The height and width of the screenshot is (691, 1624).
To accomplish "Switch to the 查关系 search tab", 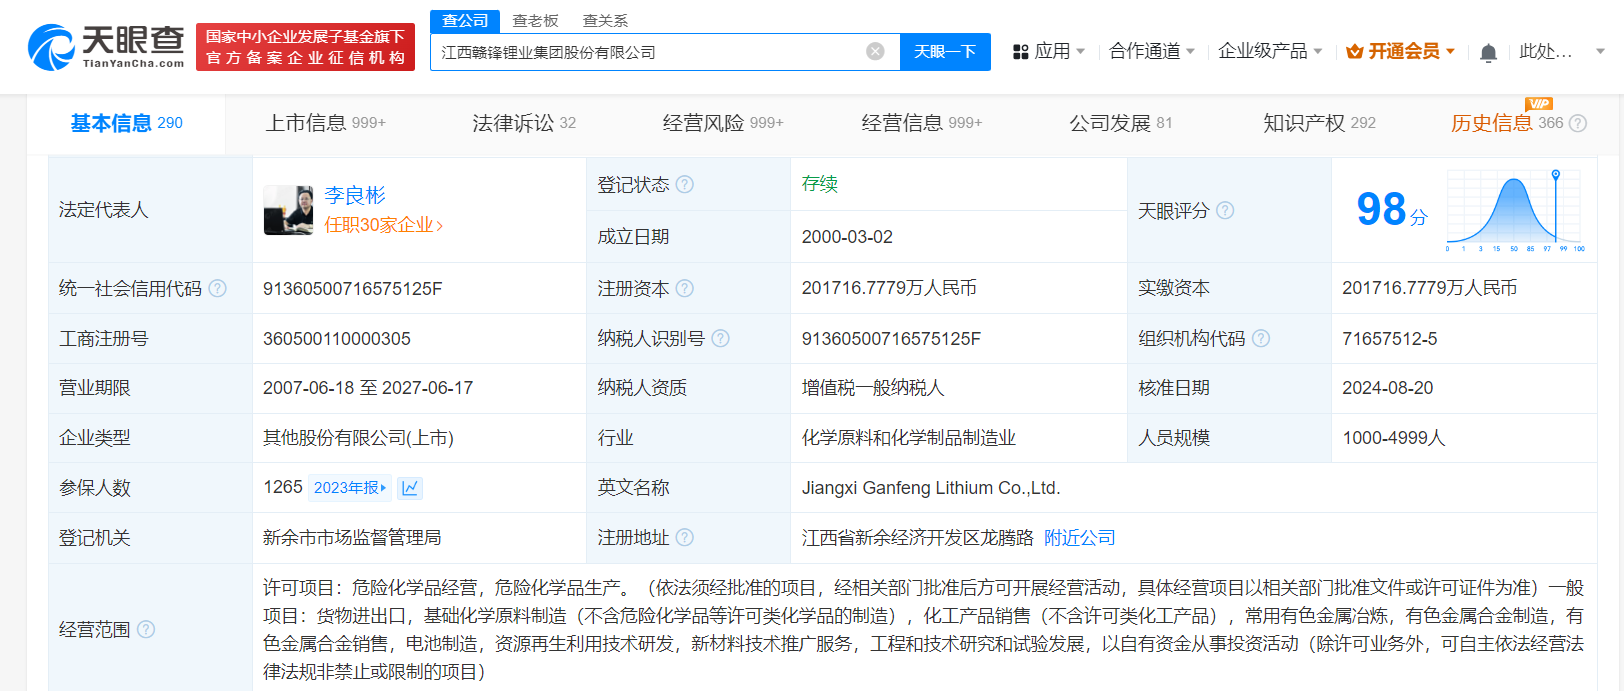I will [x=605, y=20].
